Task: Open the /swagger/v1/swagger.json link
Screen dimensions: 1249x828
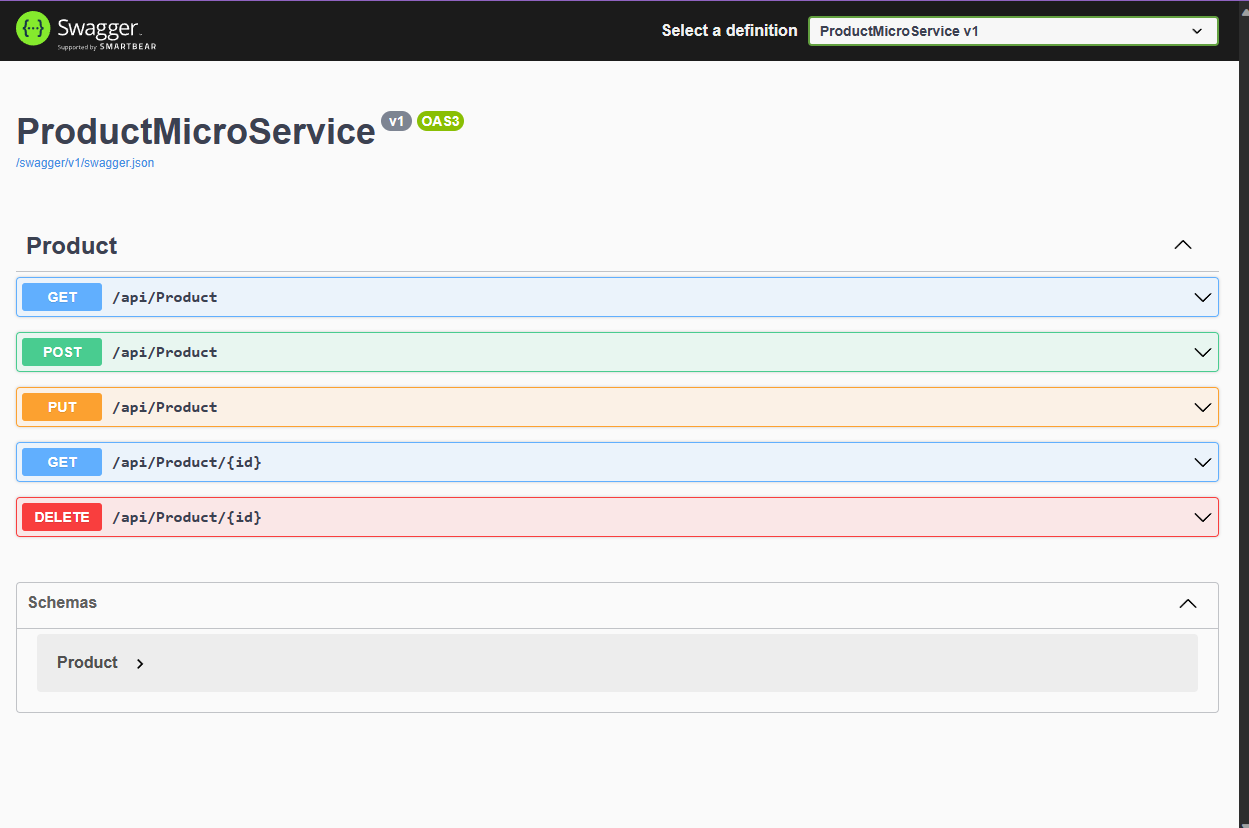Action: [84, 162]
